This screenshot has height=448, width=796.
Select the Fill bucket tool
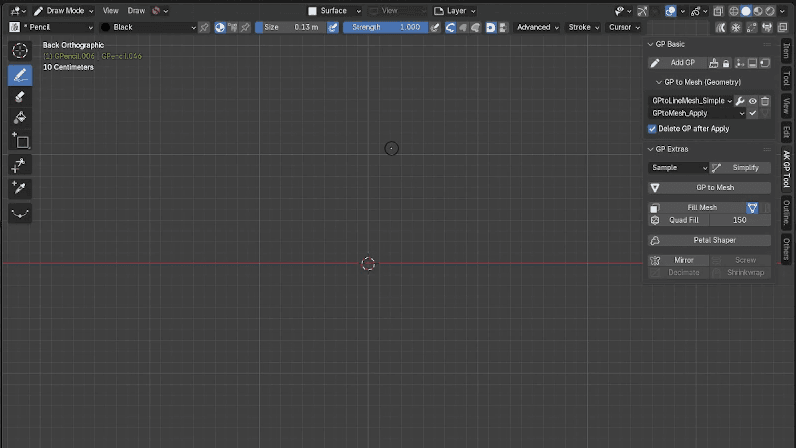coord(20,118)
